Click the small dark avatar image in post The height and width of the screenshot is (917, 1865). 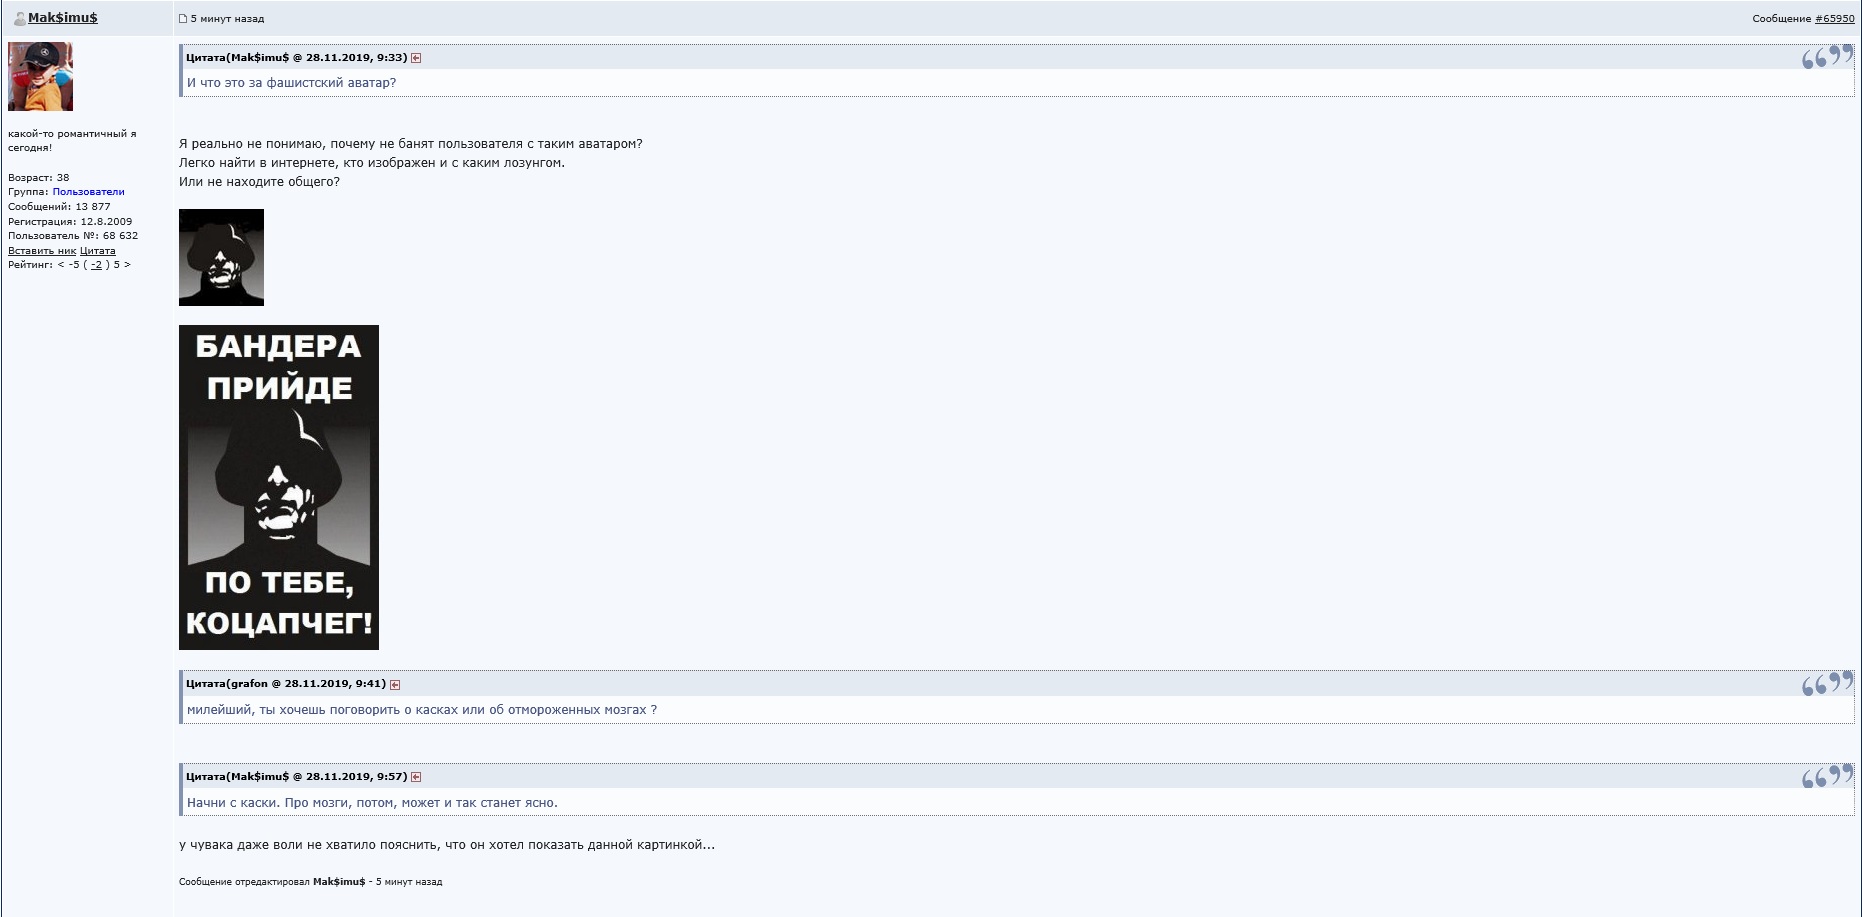click(x=221, y=257)
